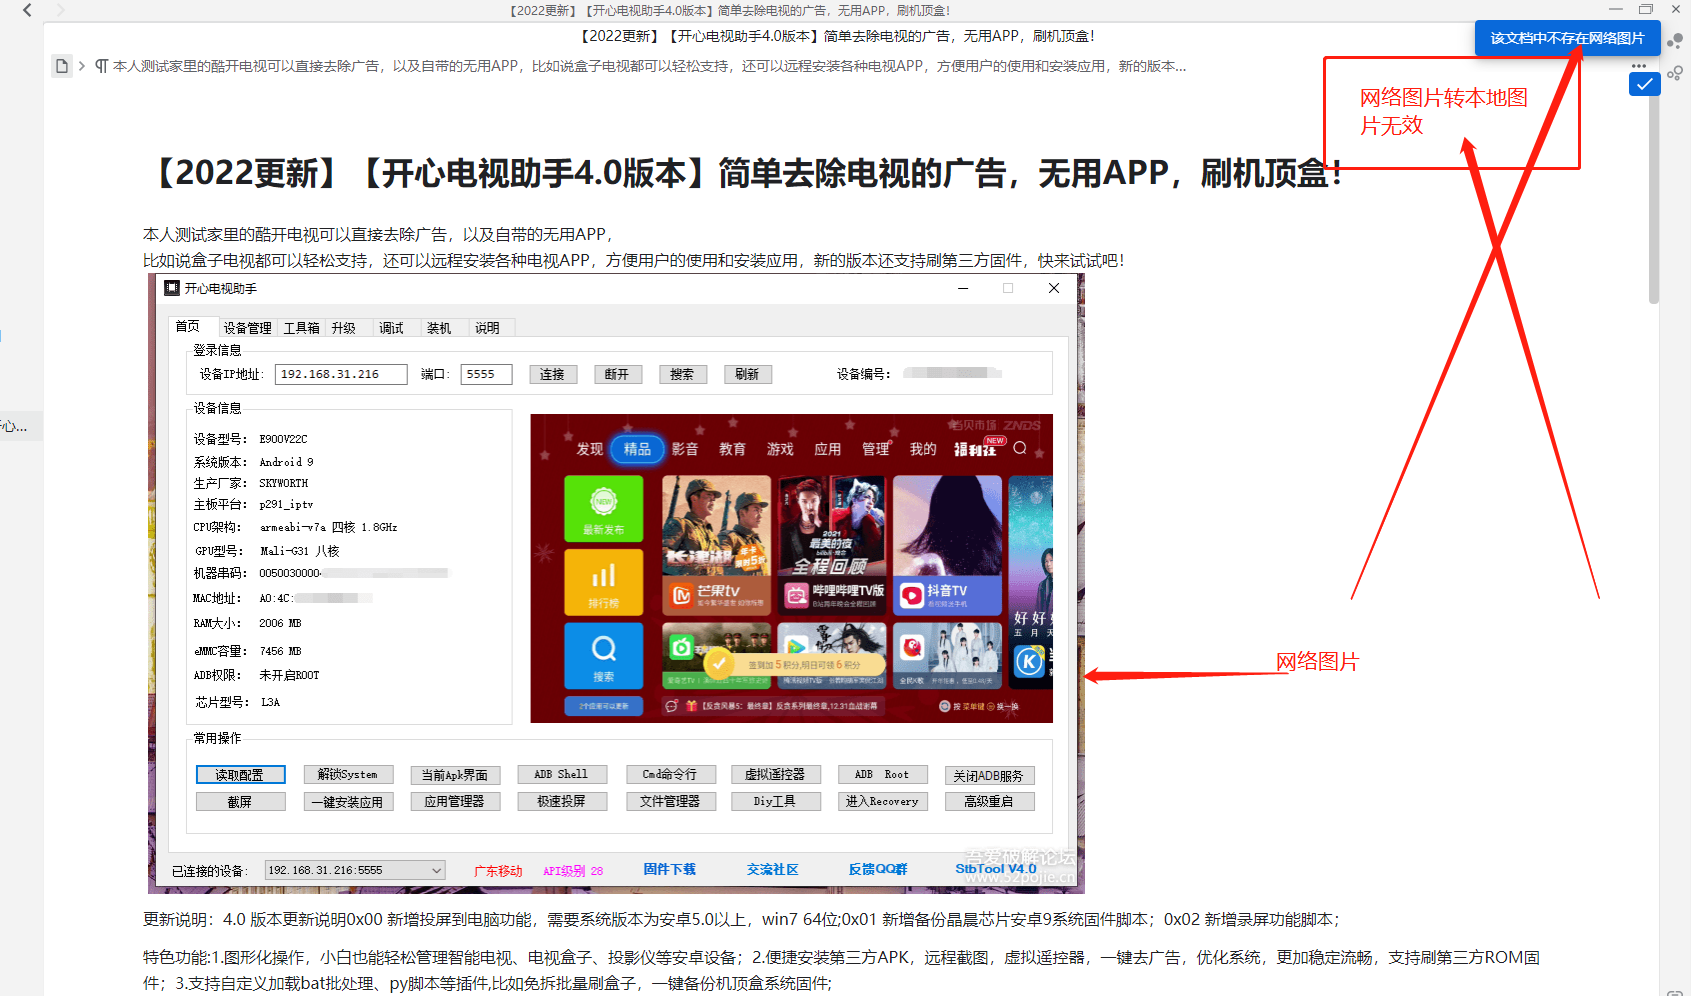Open the three-dot more options menu
Image resolution: width=1691 pixels, height=996 pixels.
click(x=1639, y=66)
